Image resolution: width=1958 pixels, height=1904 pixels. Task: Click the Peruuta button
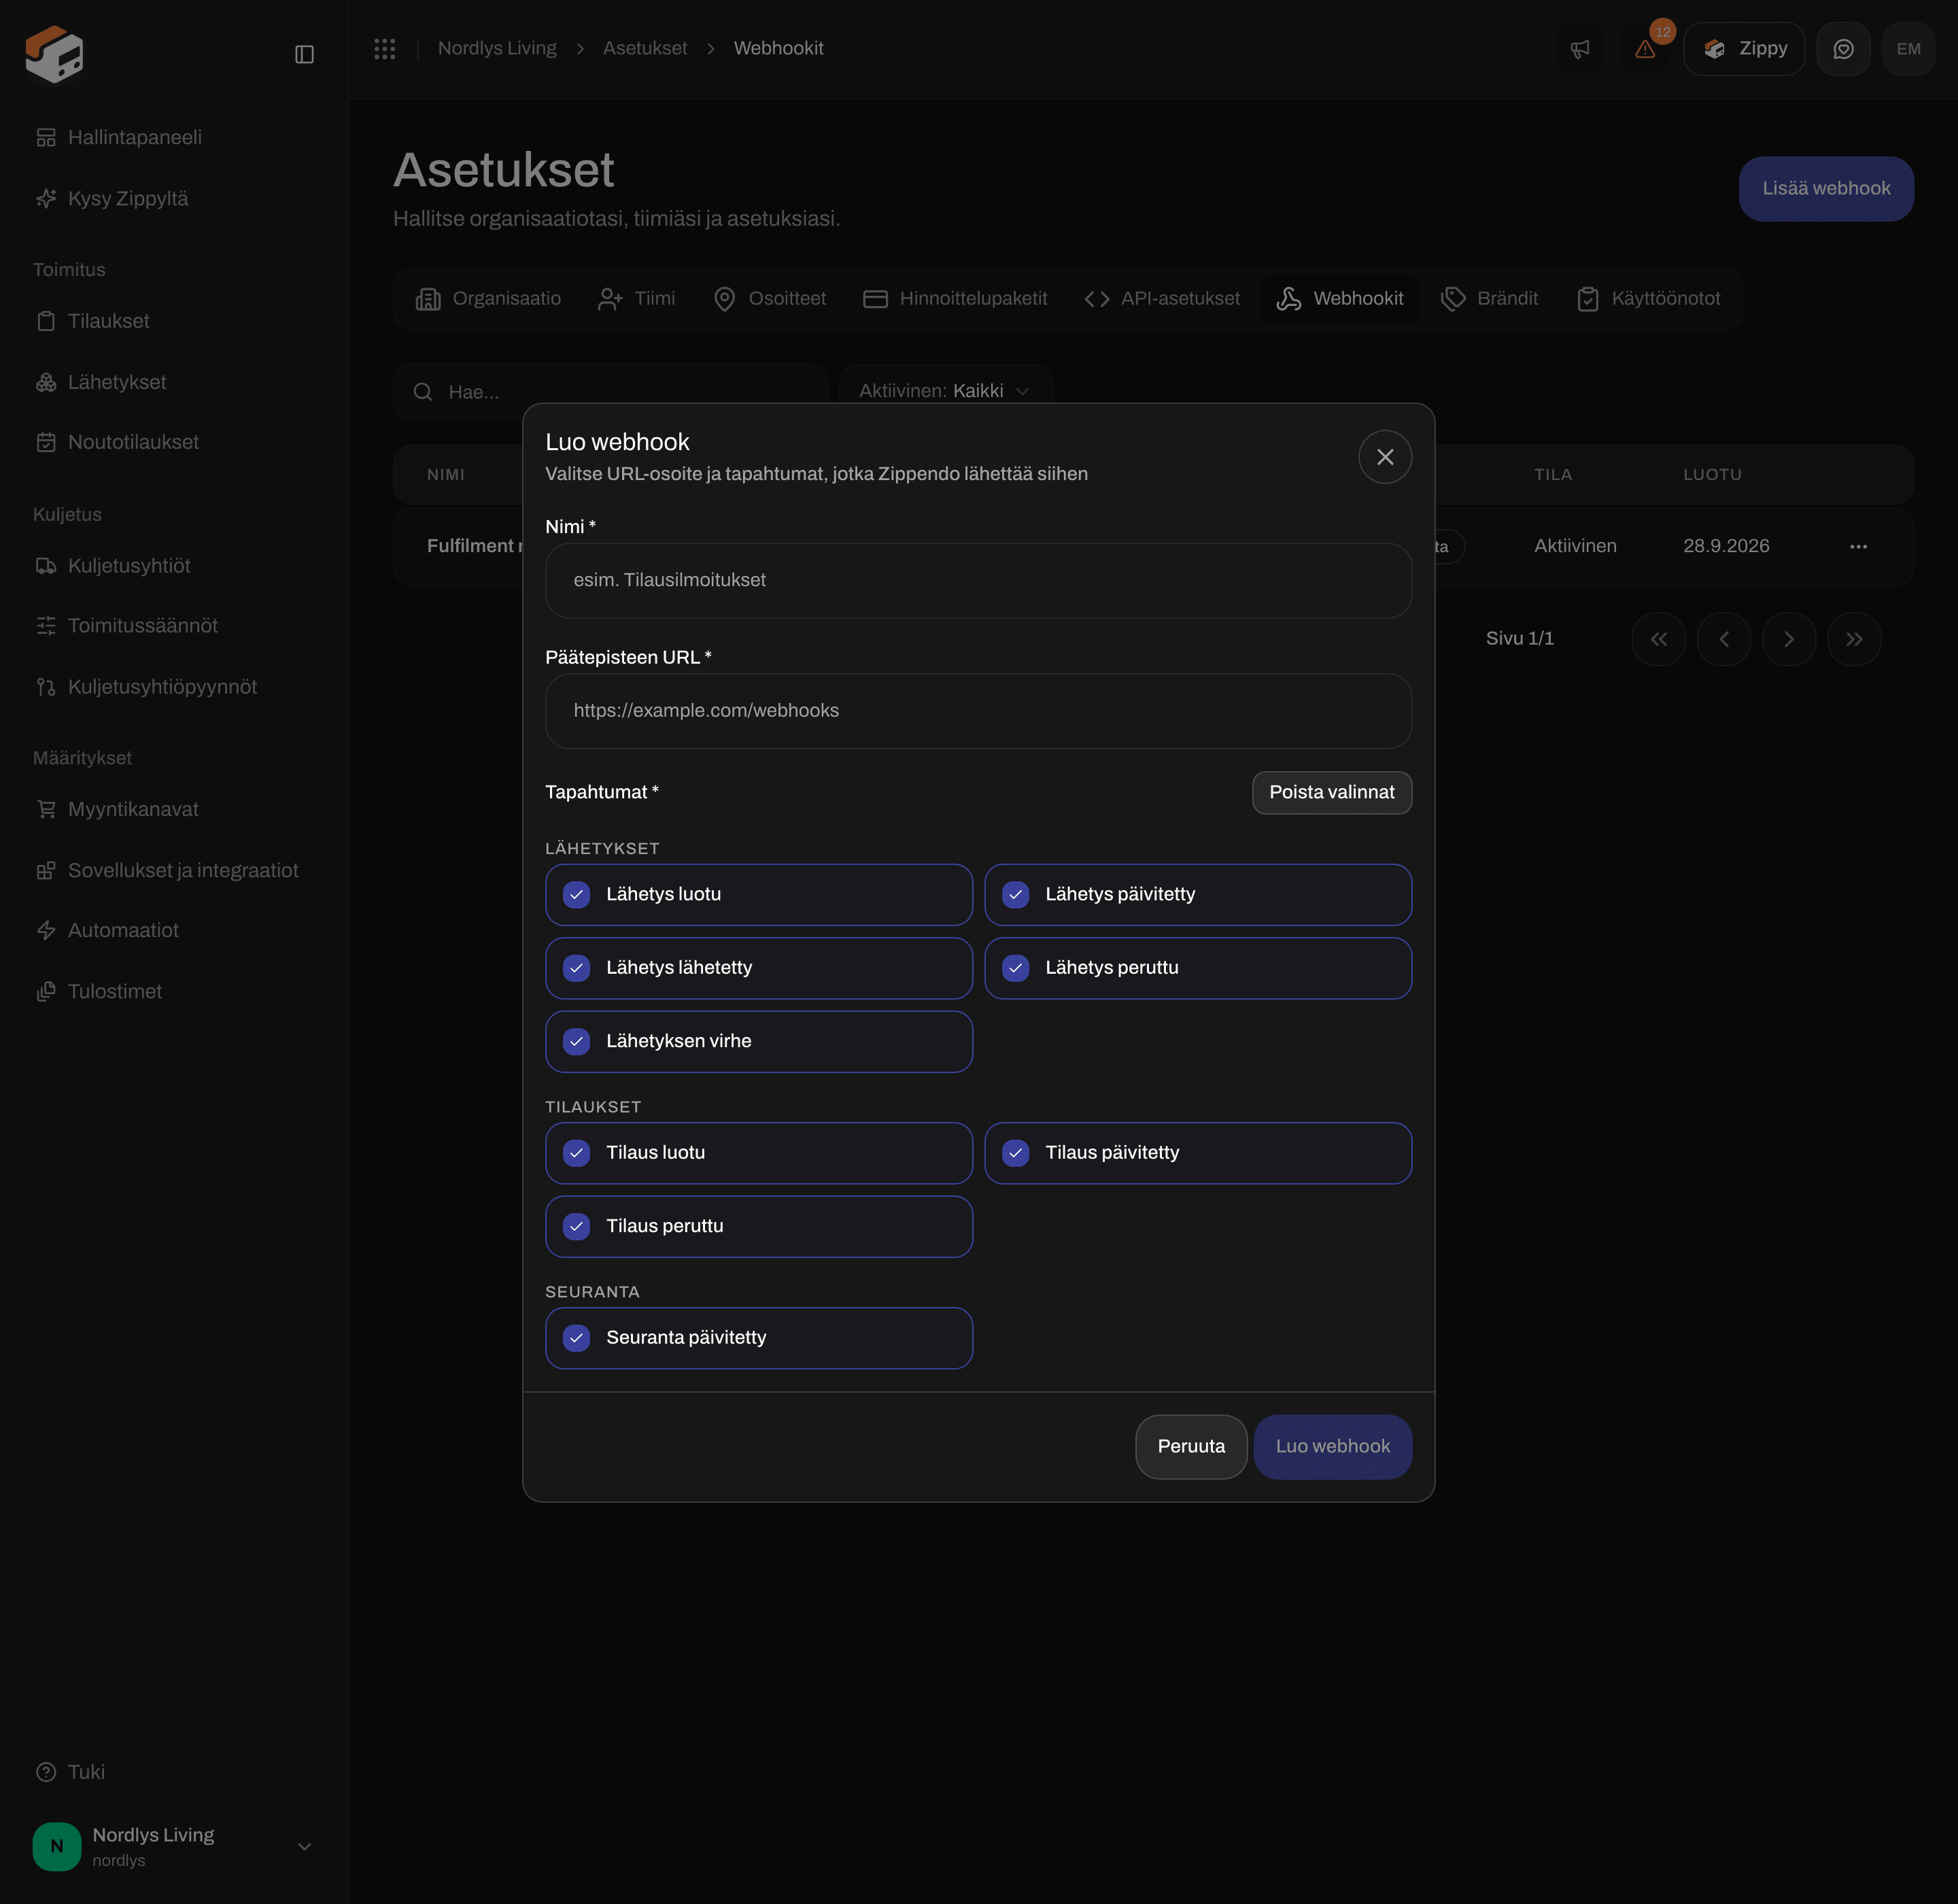coord(1191,1446)
